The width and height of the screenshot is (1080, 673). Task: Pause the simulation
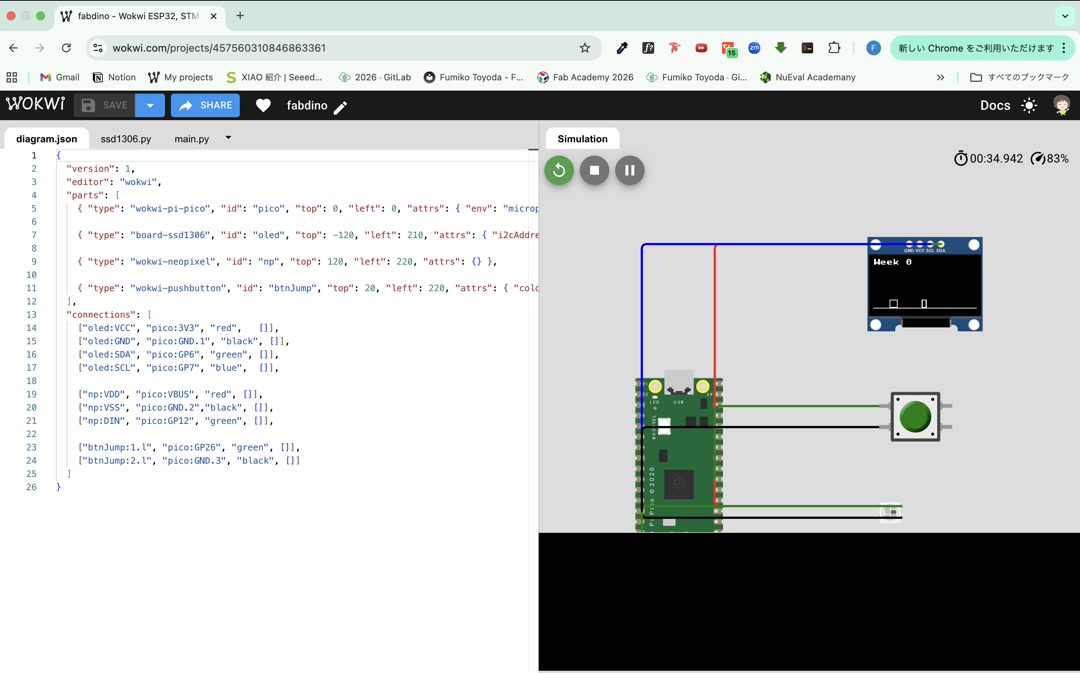[x=630, y=170]
